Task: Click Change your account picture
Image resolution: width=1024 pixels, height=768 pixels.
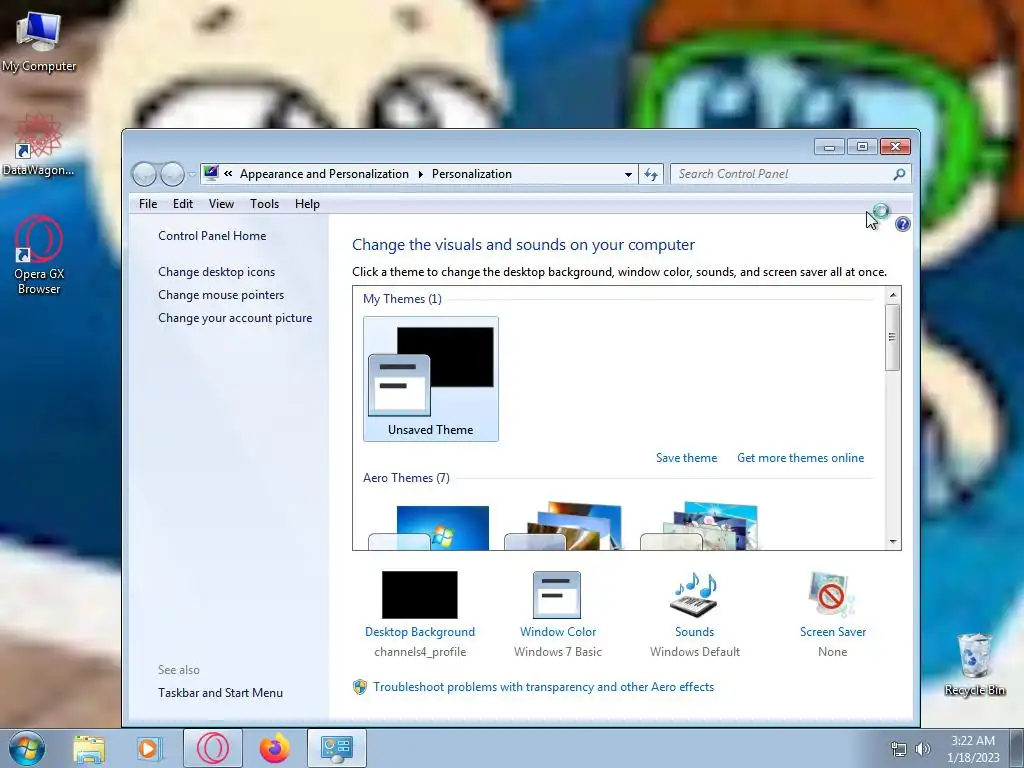Action: coord(235,318)
